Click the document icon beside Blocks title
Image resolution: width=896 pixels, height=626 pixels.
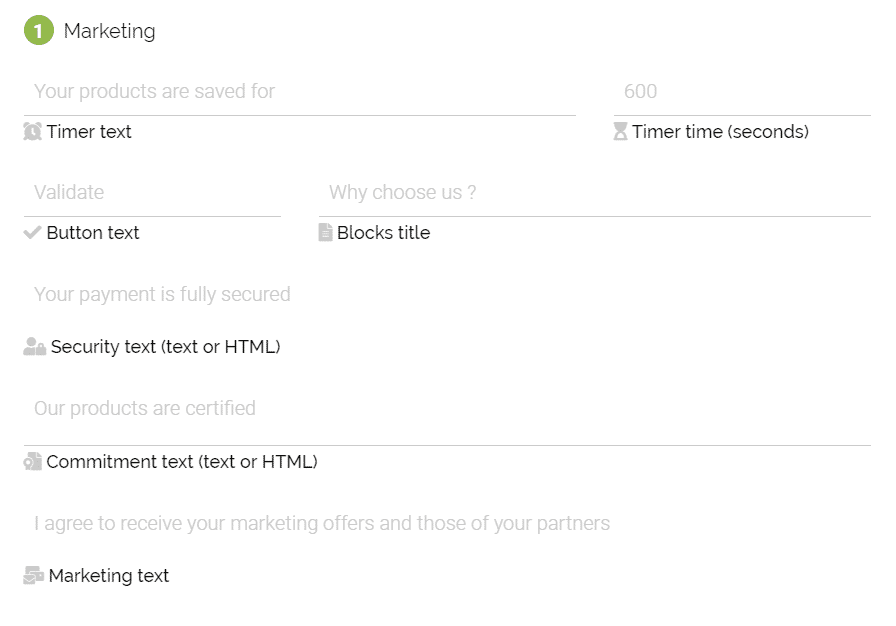(325, 232)
